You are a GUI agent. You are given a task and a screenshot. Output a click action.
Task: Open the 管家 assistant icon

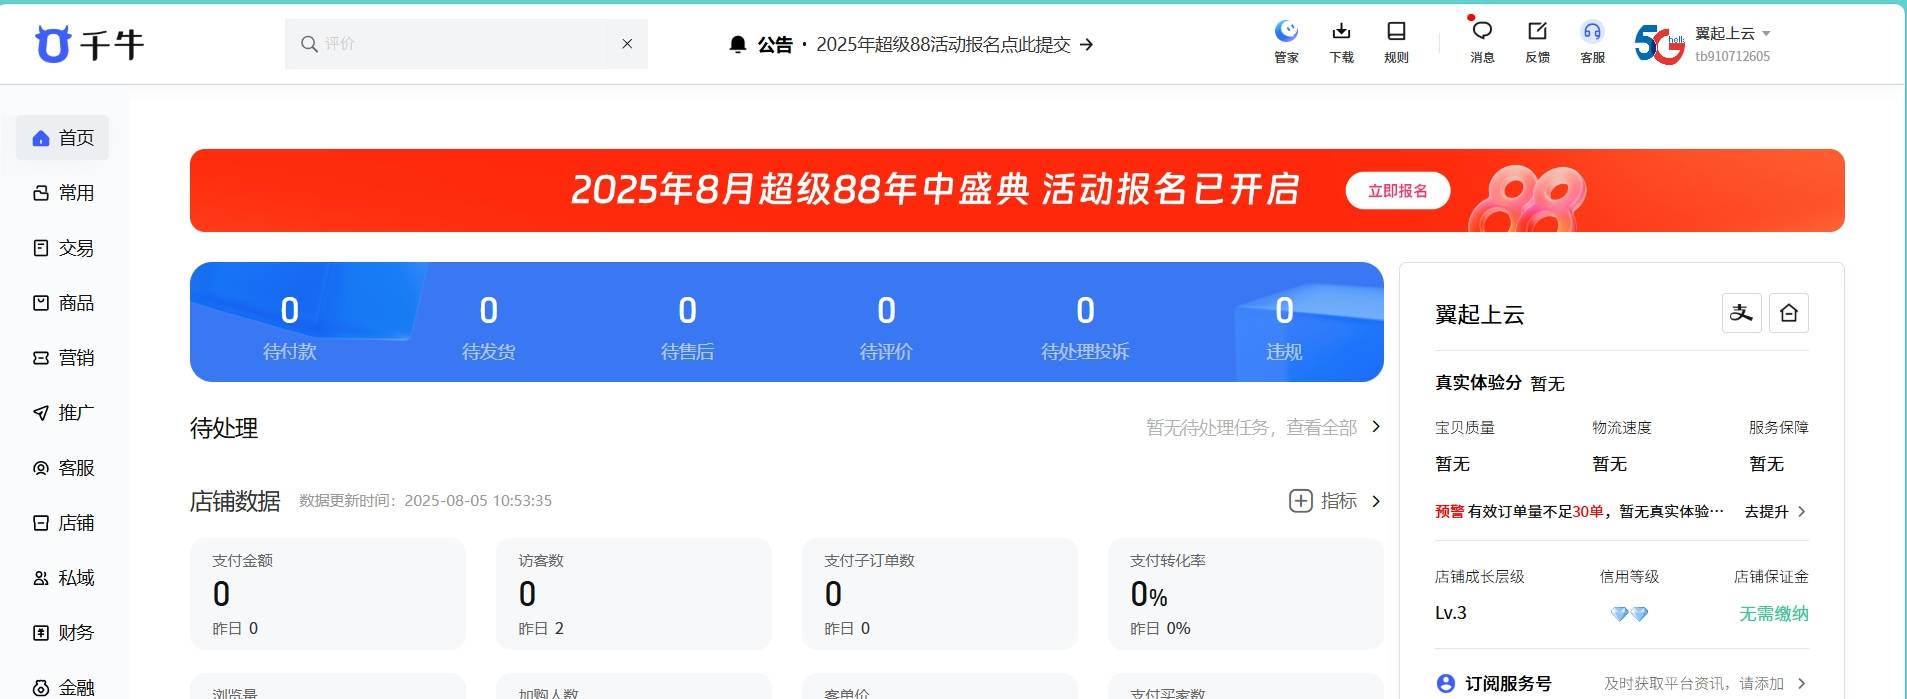click(x=1286, y=32)
